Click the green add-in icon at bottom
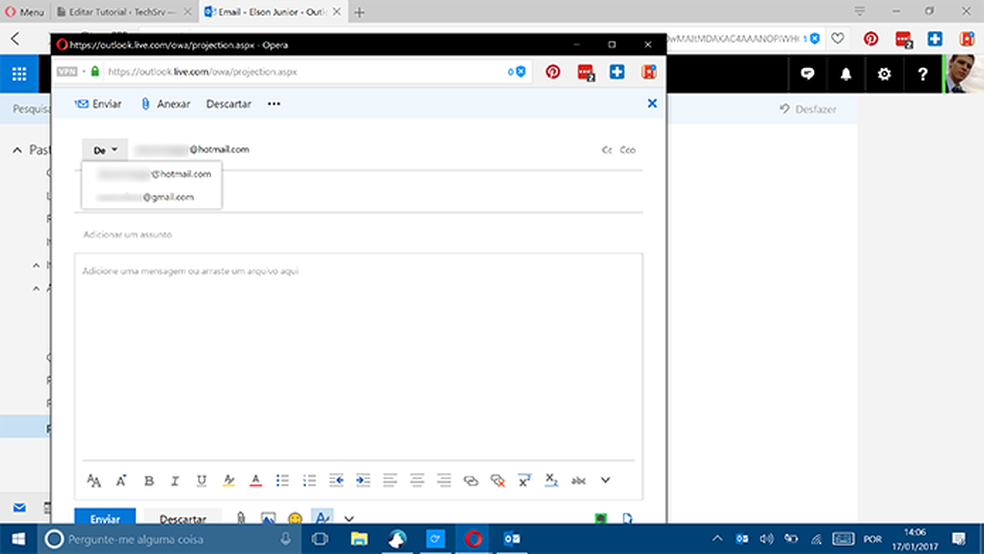 point(601,518)
